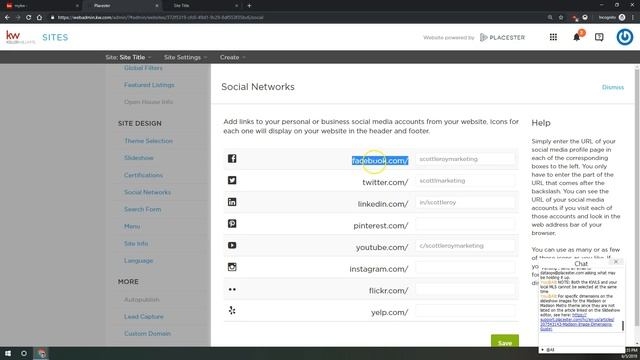Click the Yelp icon

[x=232, y=311]
